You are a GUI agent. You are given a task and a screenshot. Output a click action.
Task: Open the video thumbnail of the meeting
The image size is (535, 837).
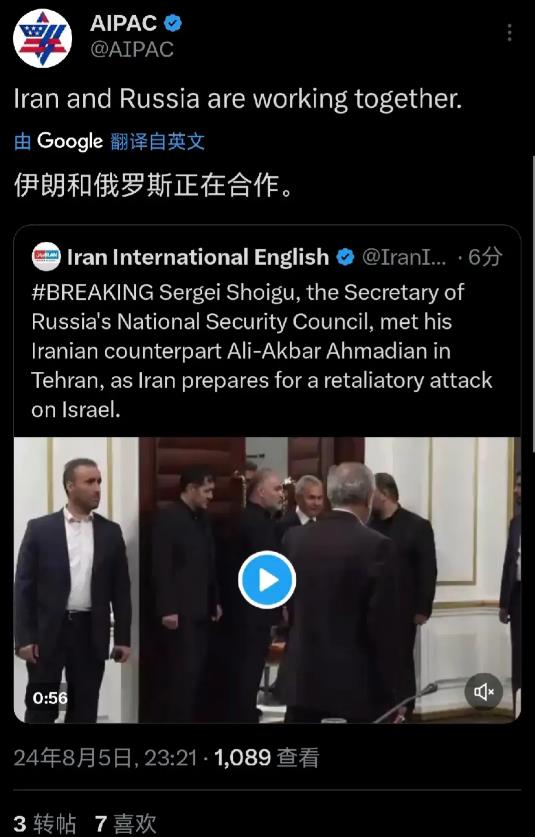(x=266, y=580)
